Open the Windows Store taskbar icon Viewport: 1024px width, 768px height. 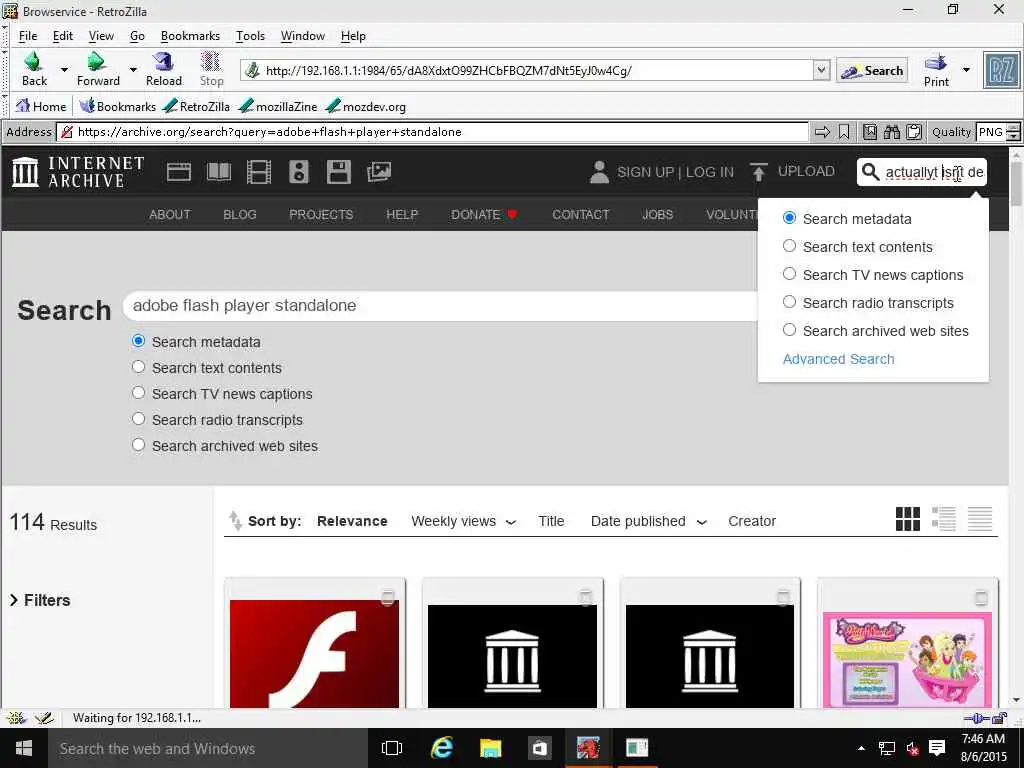pos(539,748)
